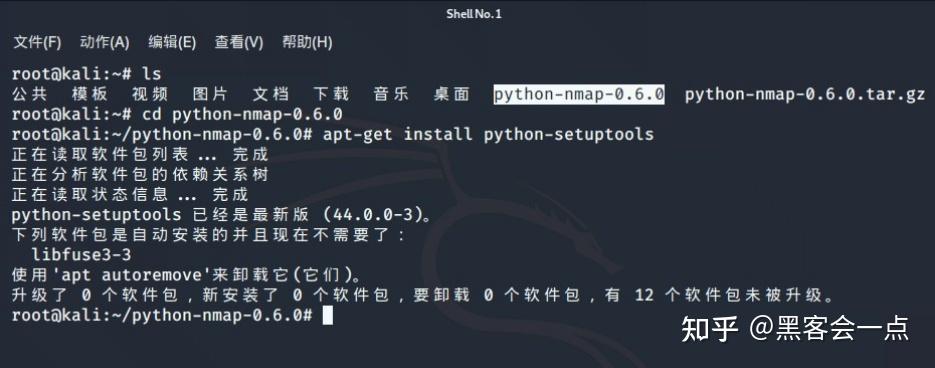Open the 编辑(E) menu
Image resolution: width=935 pixels, height=368 pixels.
pyautogui.click(x=172, y=42)
